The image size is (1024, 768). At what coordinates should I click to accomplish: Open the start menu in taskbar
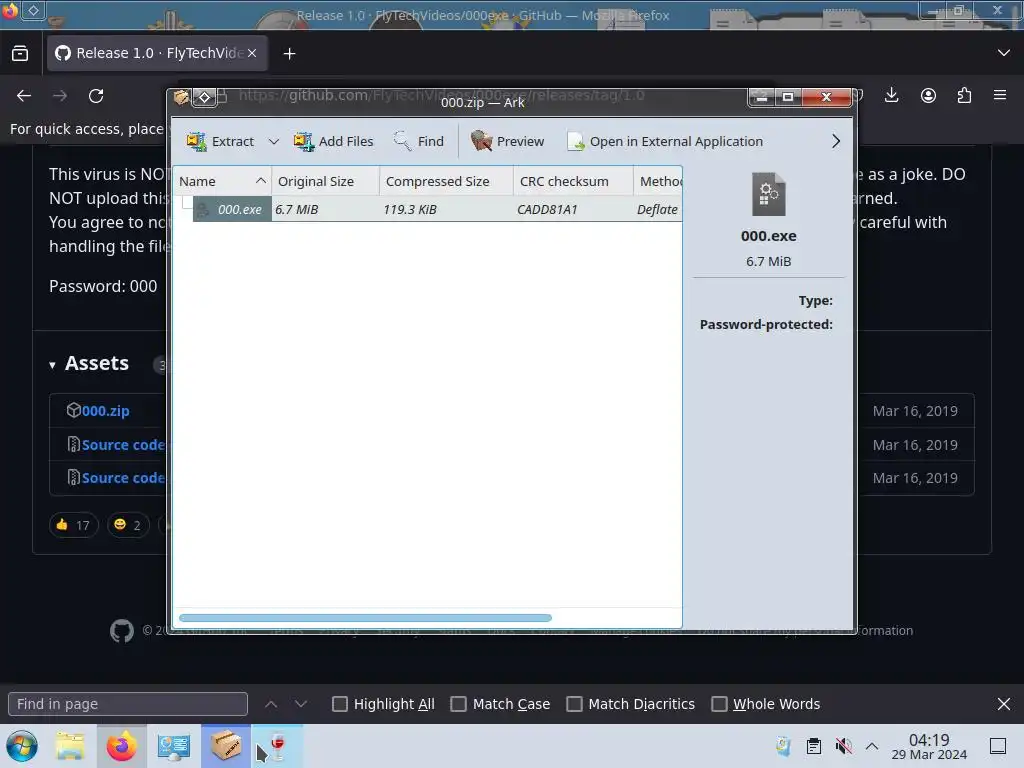click(x=22, y=746)
